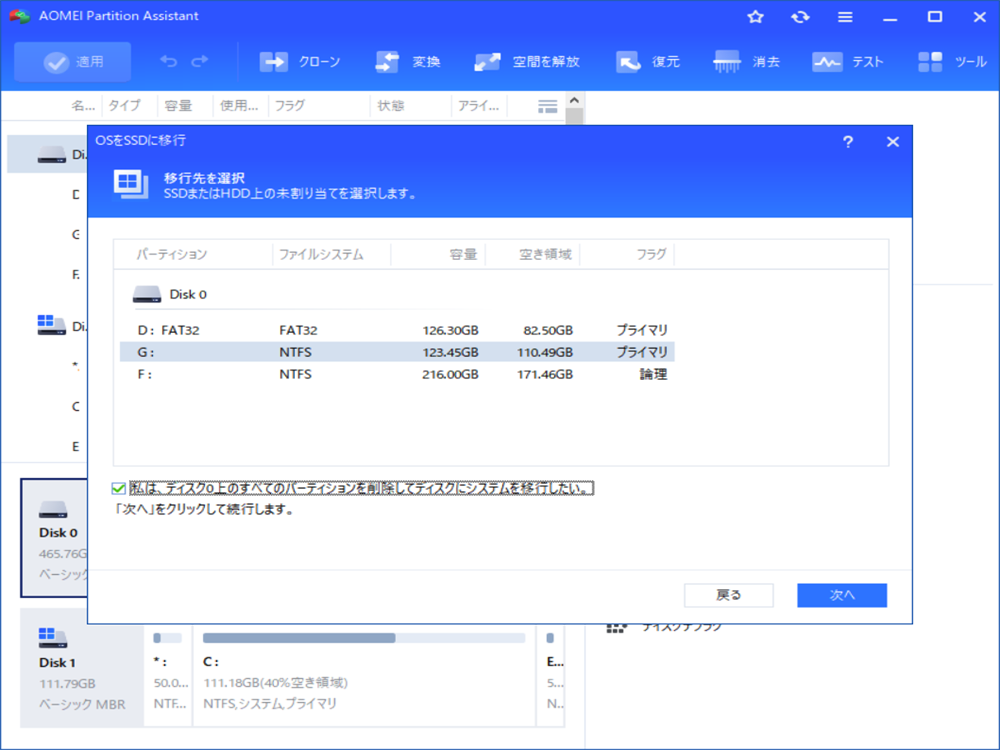Viewport: 1000px width, 750px height.
Task: Click the Clone (クローン) toolbar icon
Action: (x=274, y=62)
